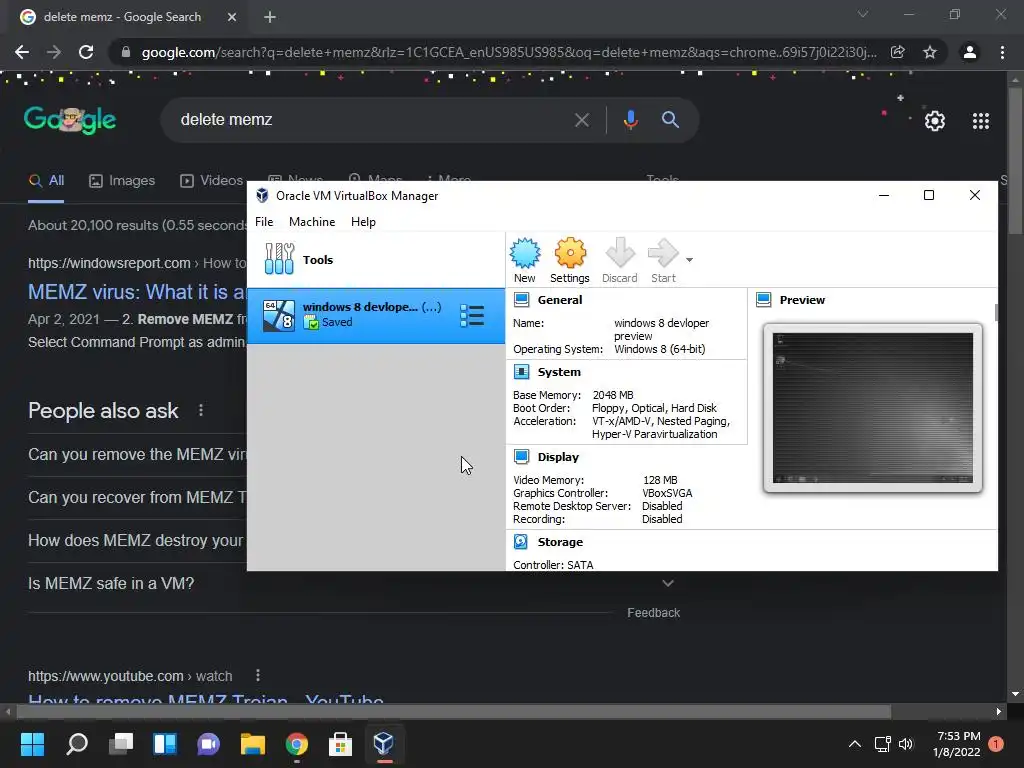
Task: Click the System section header
Action: (x=558, y=372)
